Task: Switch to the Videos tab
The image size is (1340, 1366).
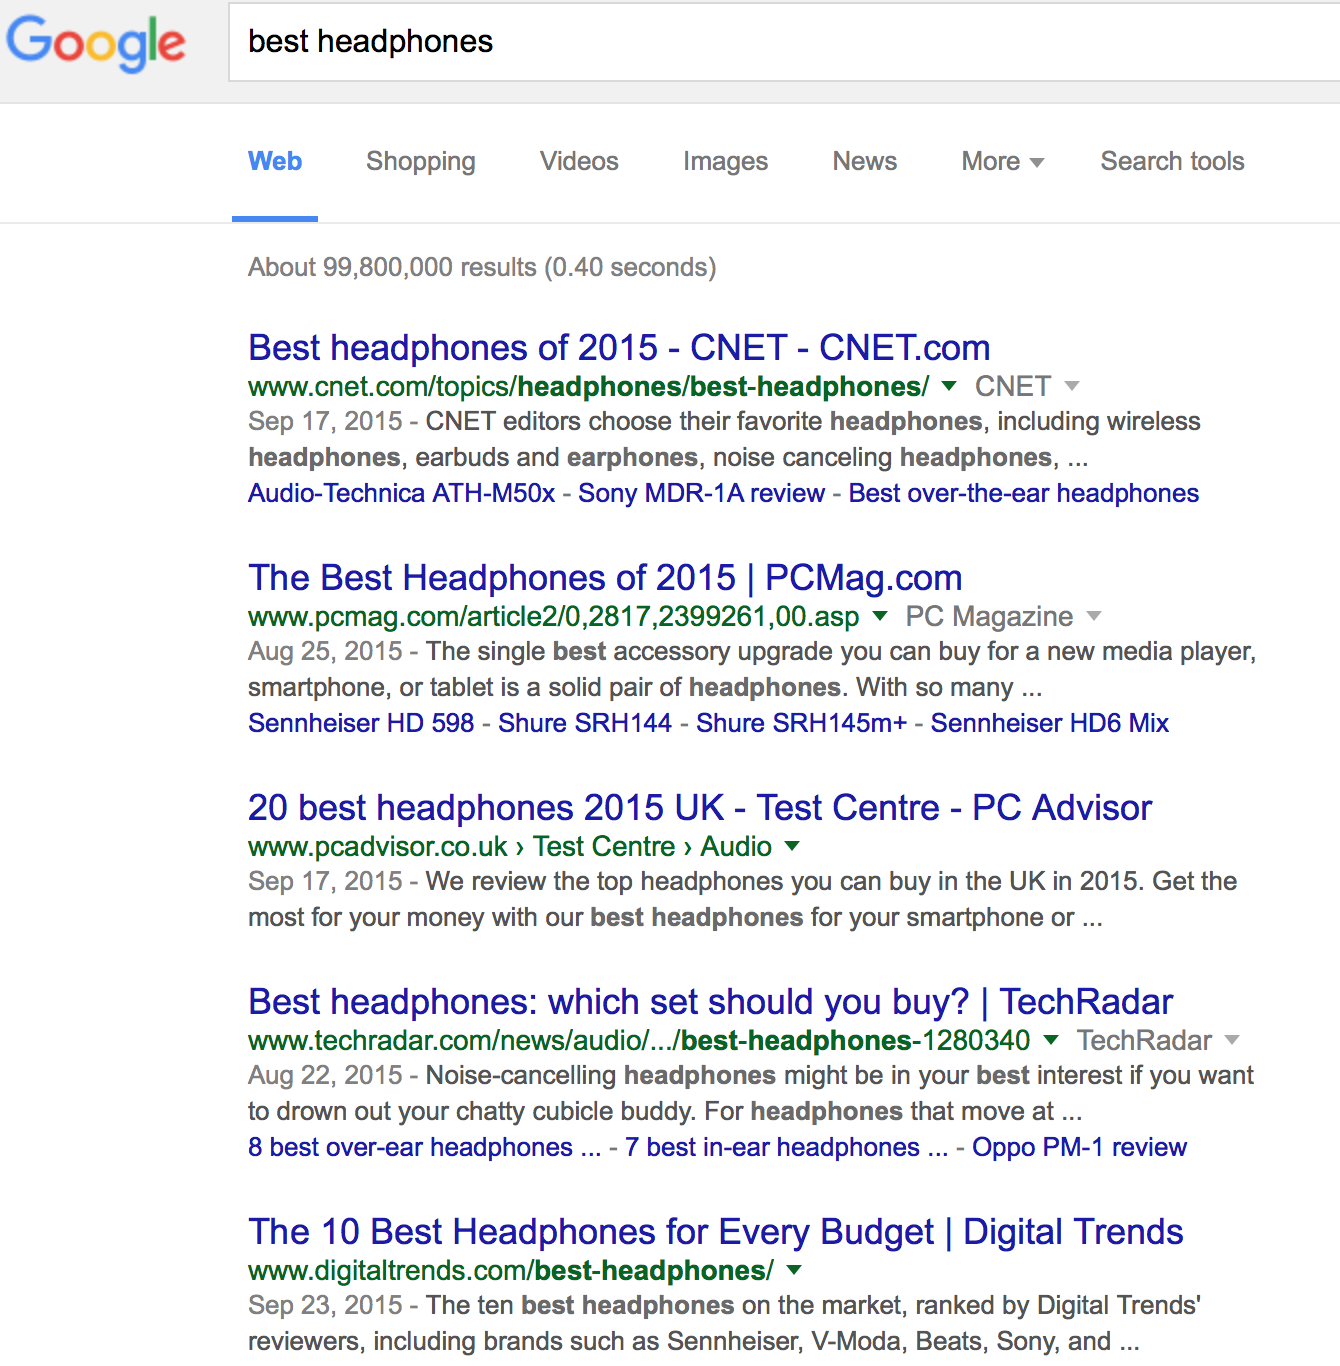Action: [x=578, y=161]
